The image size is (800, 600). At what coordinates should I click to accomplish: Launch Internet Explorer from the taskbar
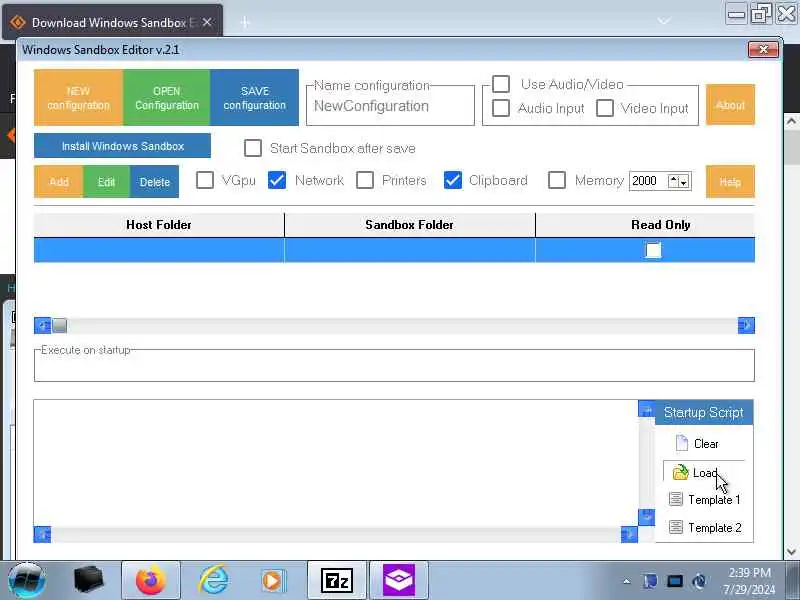[213, 581]
